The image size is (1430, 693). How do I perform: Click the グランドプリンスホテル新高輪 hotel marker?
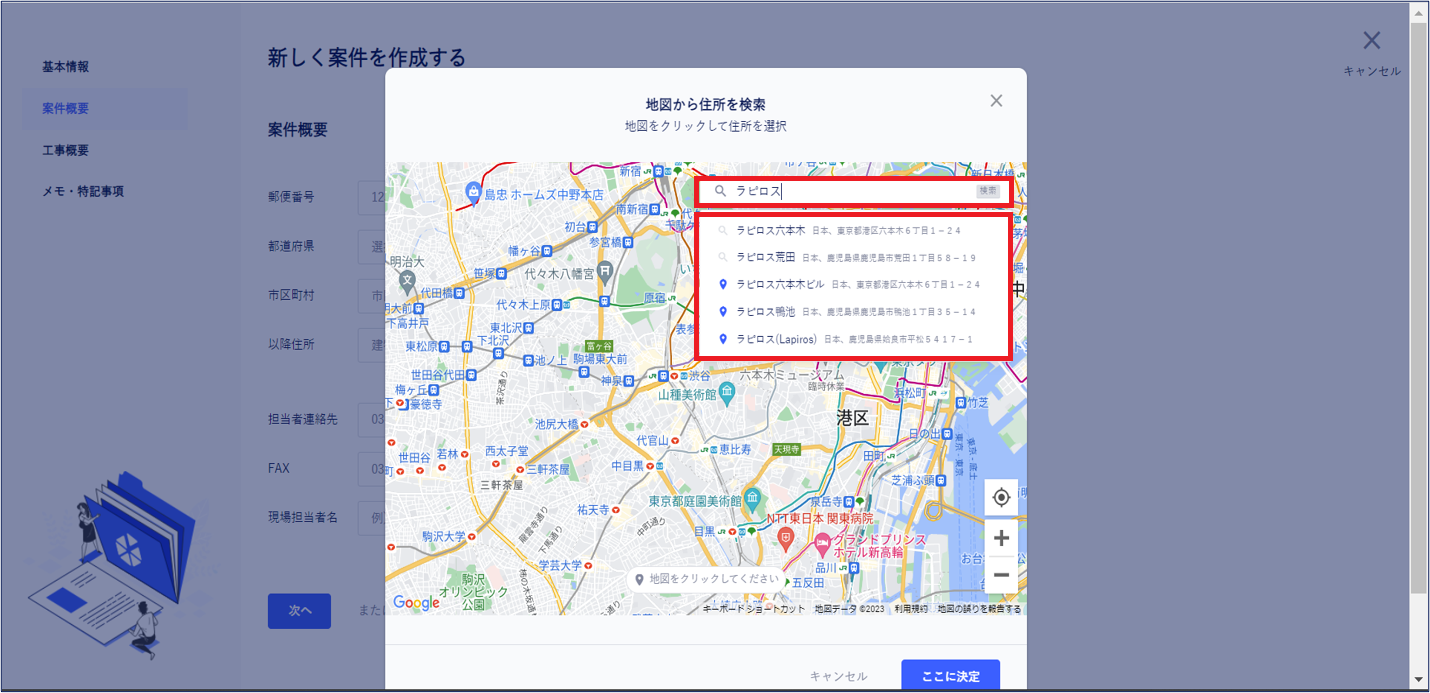[x=822, y=546]
